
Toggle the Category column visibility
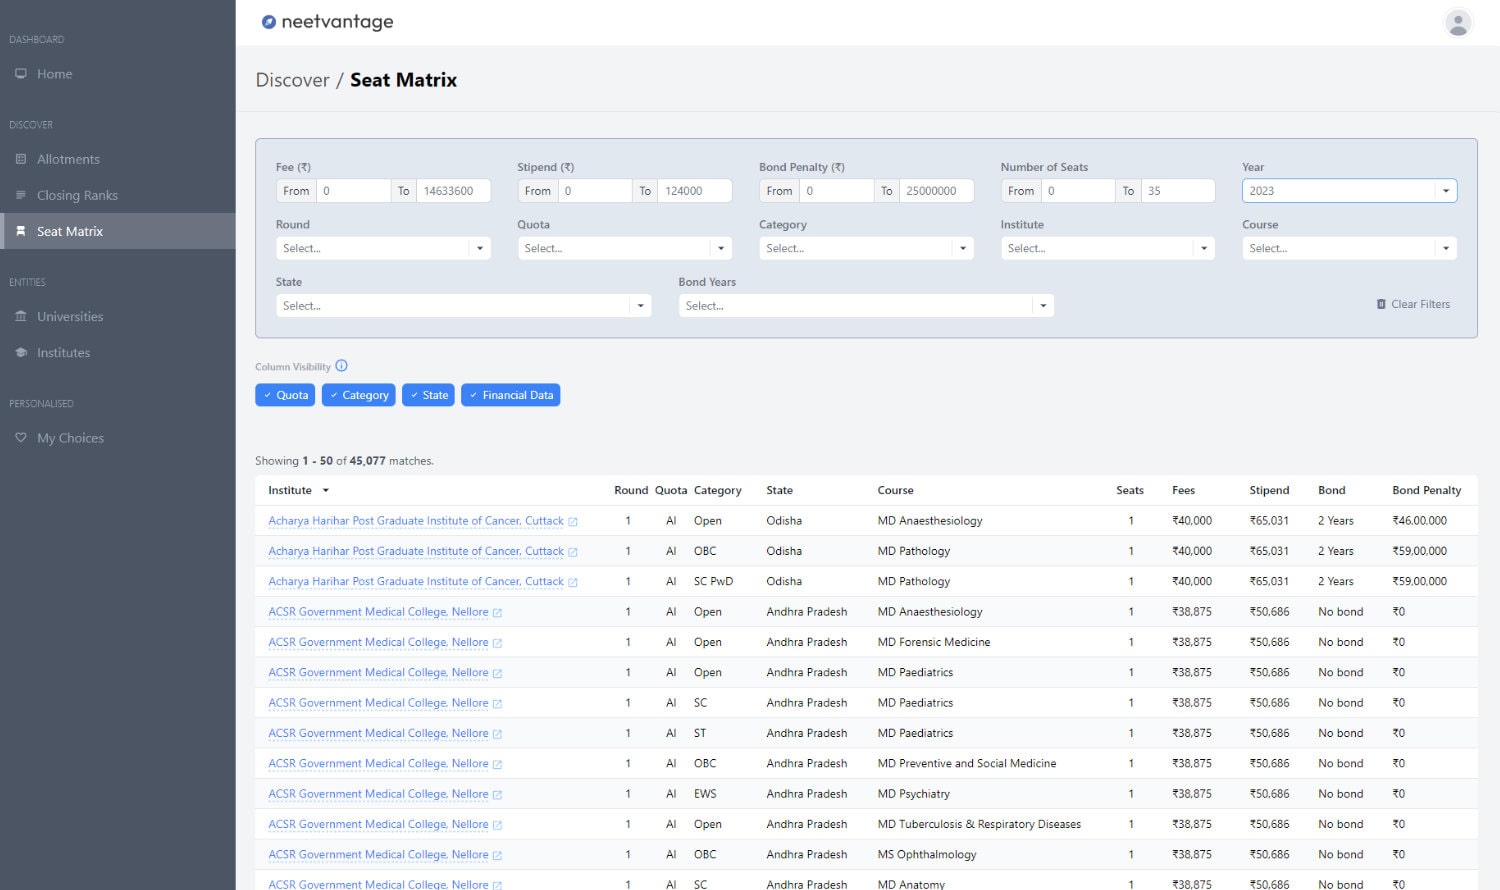[x=358, y=395]
